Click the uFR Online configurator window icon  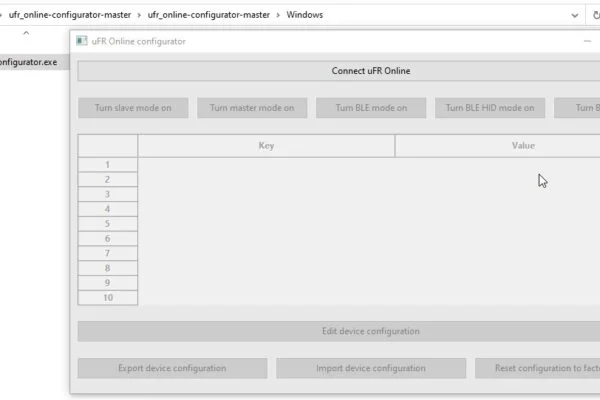coord(82,41)
